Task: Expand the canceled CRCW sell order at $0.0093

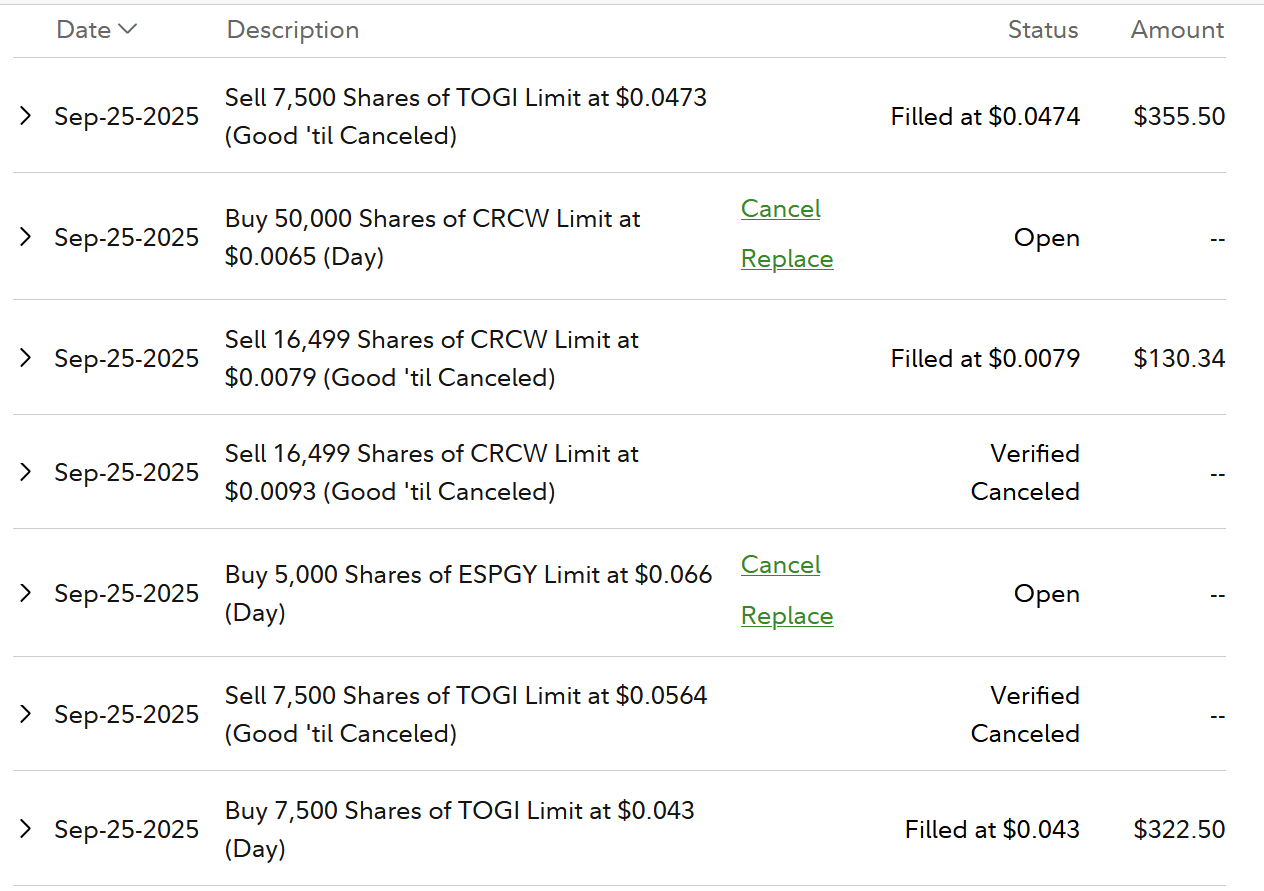Action: (26, 472)
